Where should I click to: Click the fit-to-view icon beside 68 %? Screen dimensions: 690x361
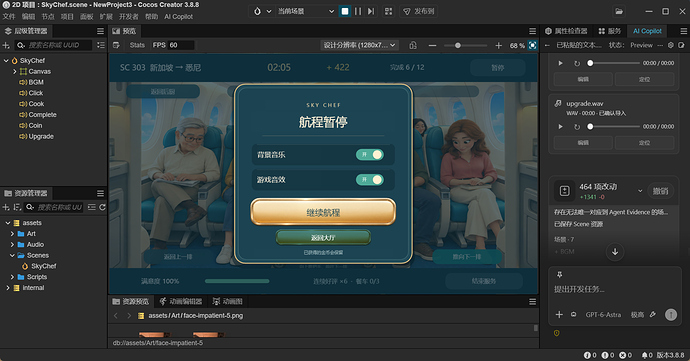[x=532, y=45]
